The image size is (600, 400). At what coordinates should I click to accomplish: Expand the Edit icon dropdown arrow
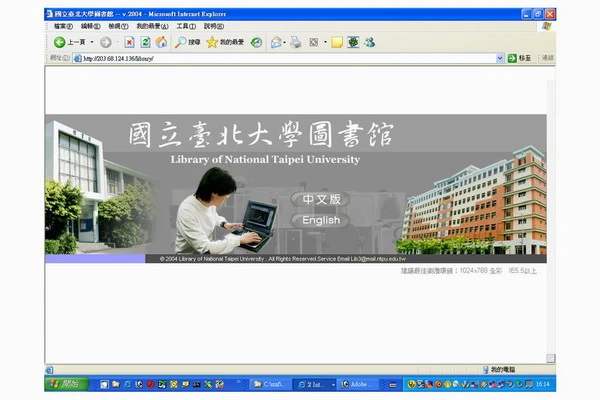click(325, 42)
